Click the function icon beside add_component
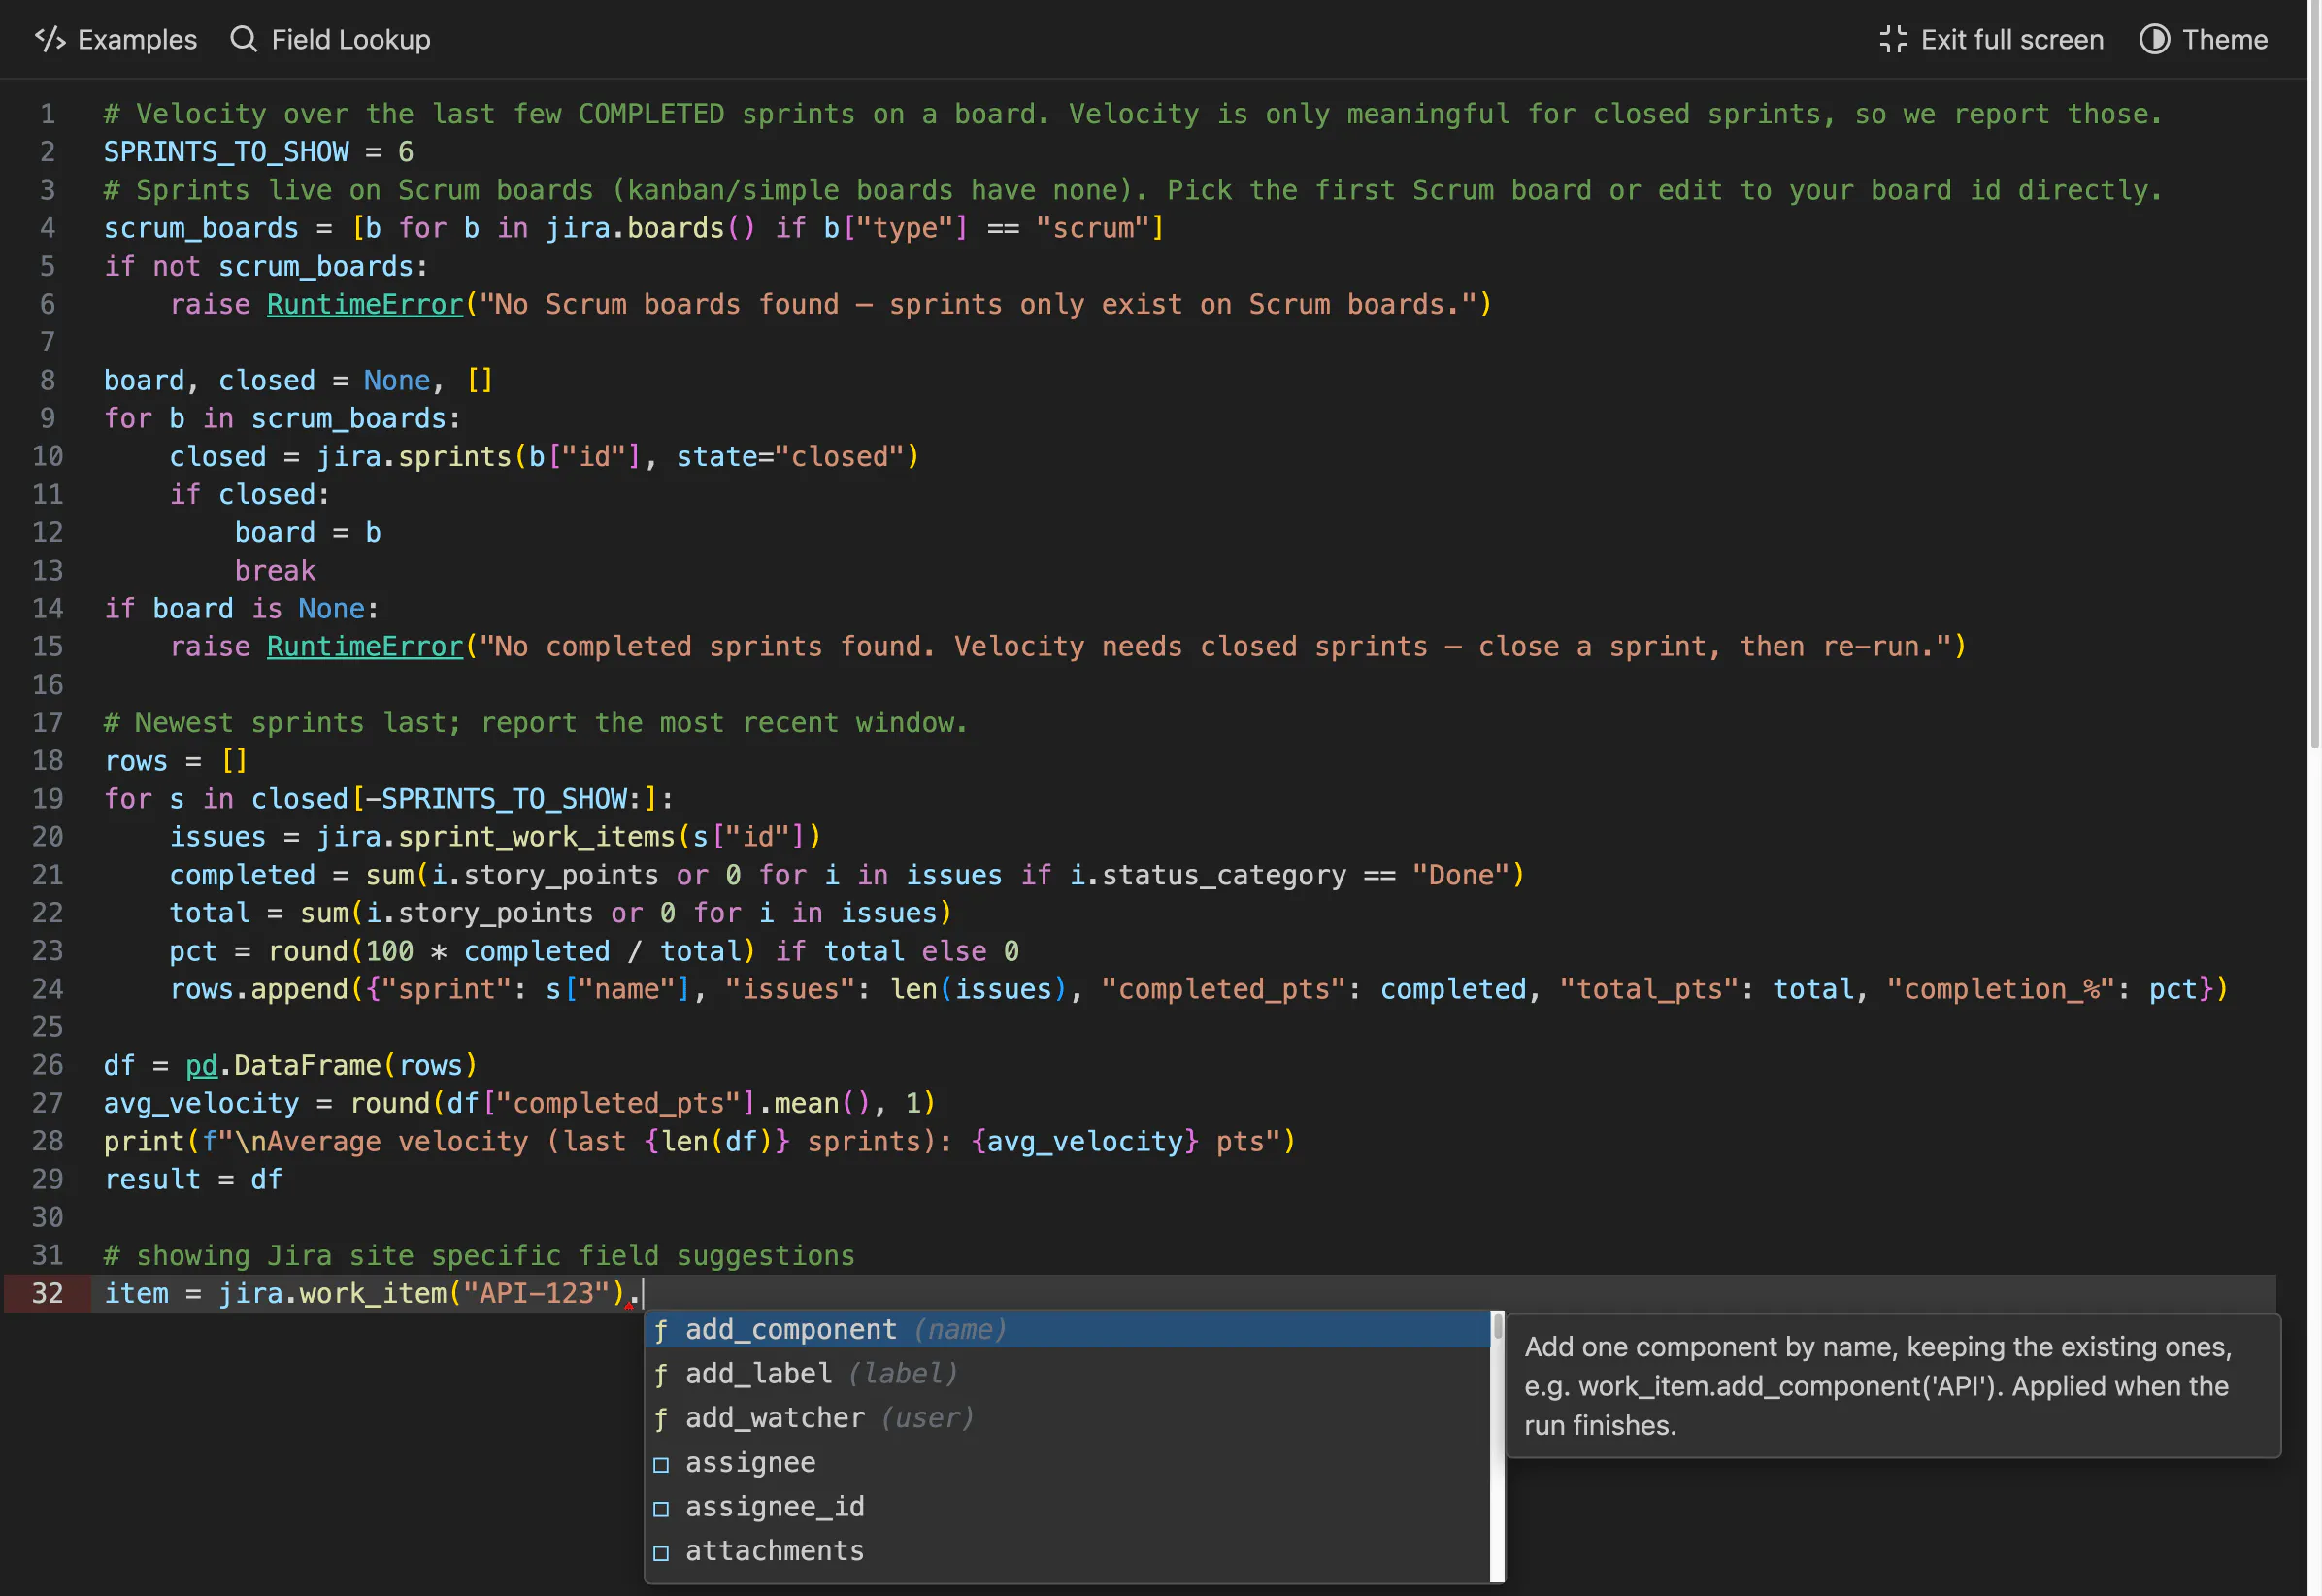This screenshot has width=2322, height=1596. click(661, 1331)
